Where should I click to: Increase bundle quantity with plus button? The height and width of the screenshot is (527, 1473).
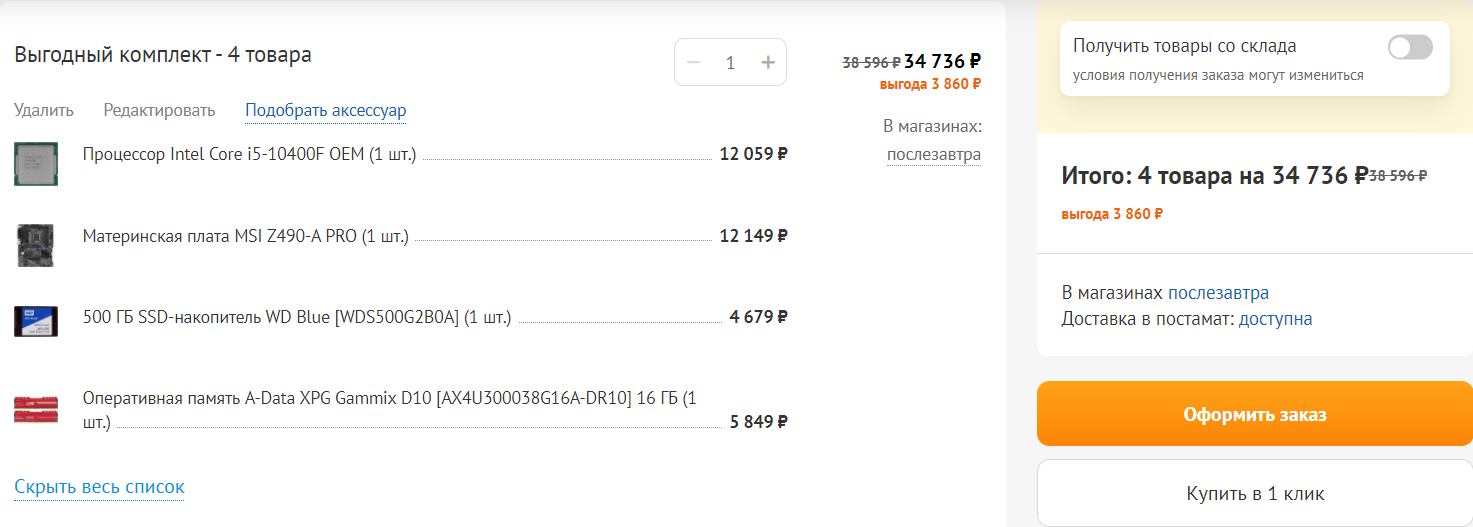(x=768, y=62)
